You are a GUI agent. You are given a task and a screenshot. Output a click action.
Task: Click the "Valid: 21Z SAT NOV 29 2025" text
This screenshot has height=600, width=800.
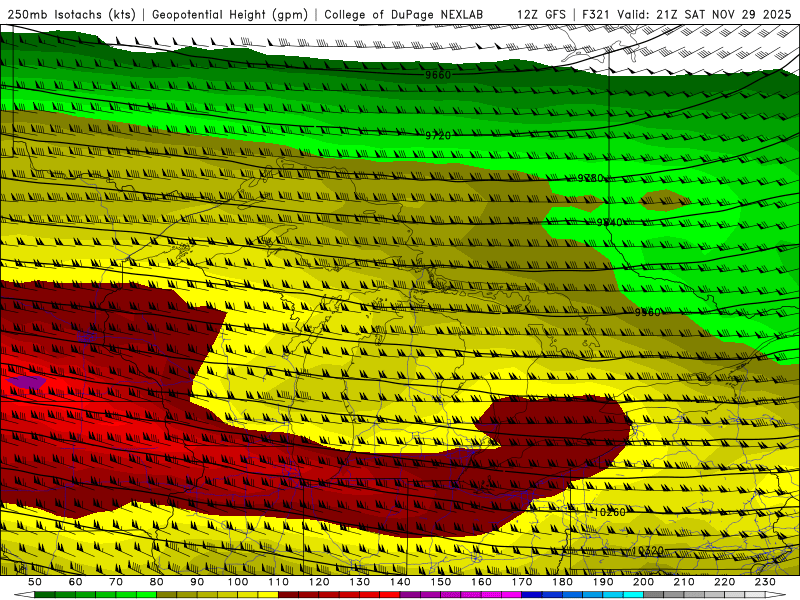tap(704, 14)
